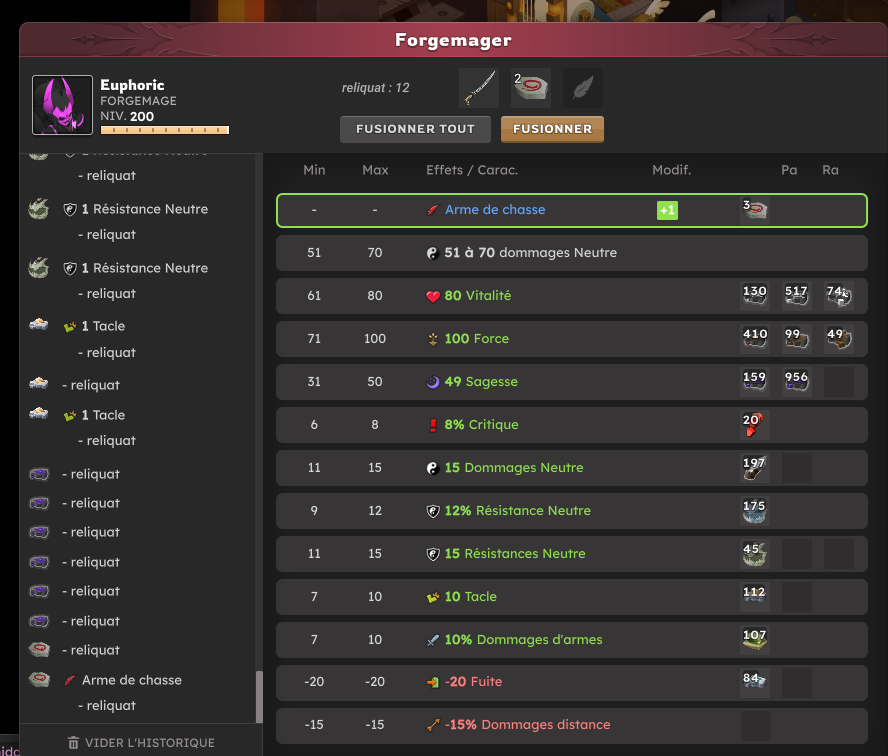Viewport: 888px width, 756px height.
Task: Pick the Ra Force rune with 49
Action: pyautogui.click(x=839, y=338)
